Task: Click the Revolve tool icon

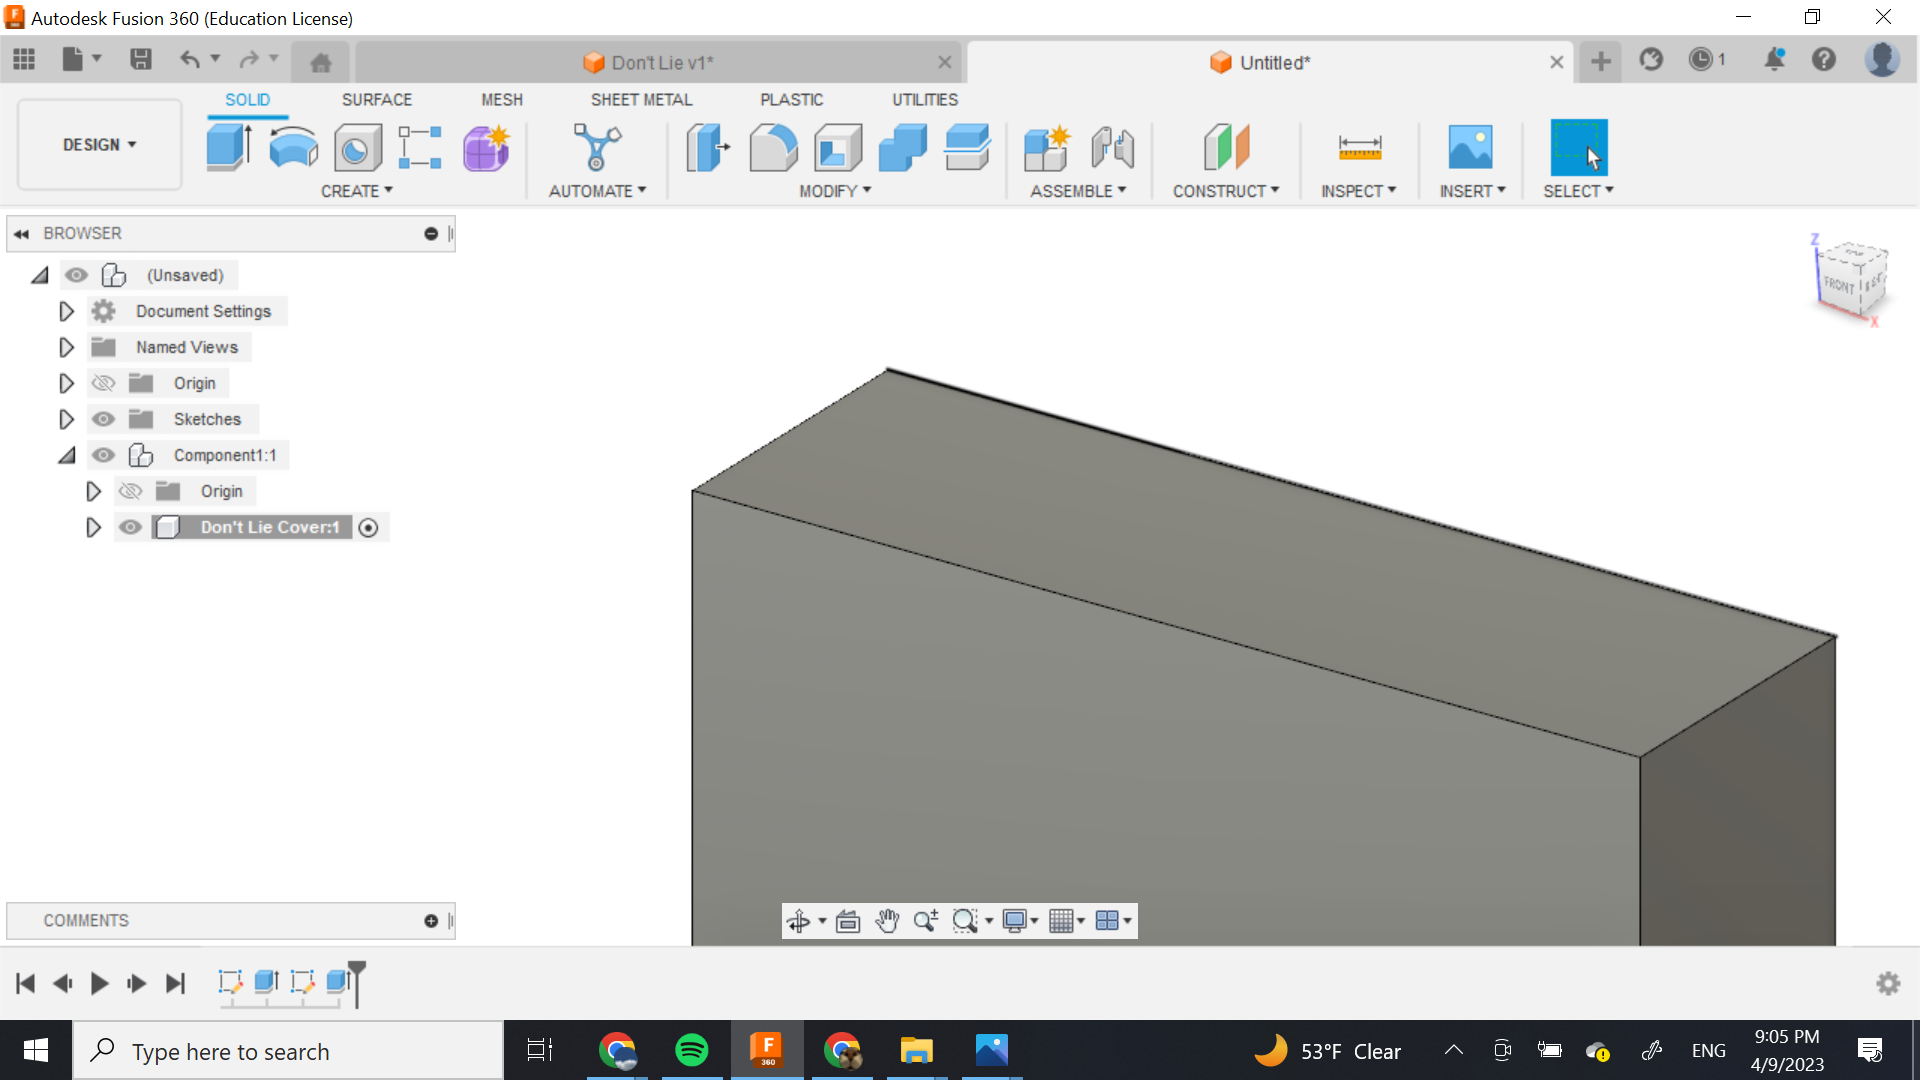Action: [293, 148]
